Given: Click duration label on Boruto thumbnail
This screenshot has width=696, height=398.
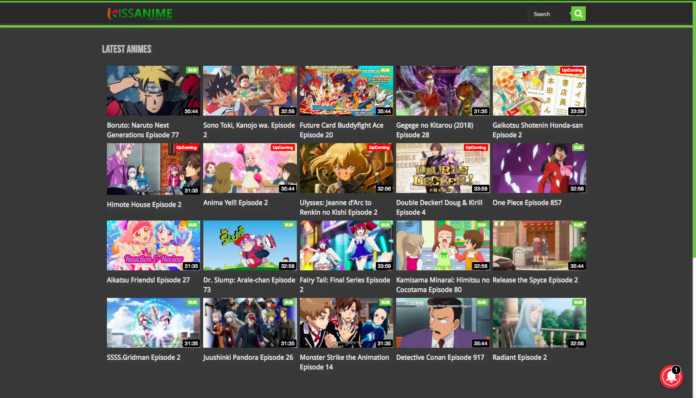Looking at the screenshot, I should (191, 111).
